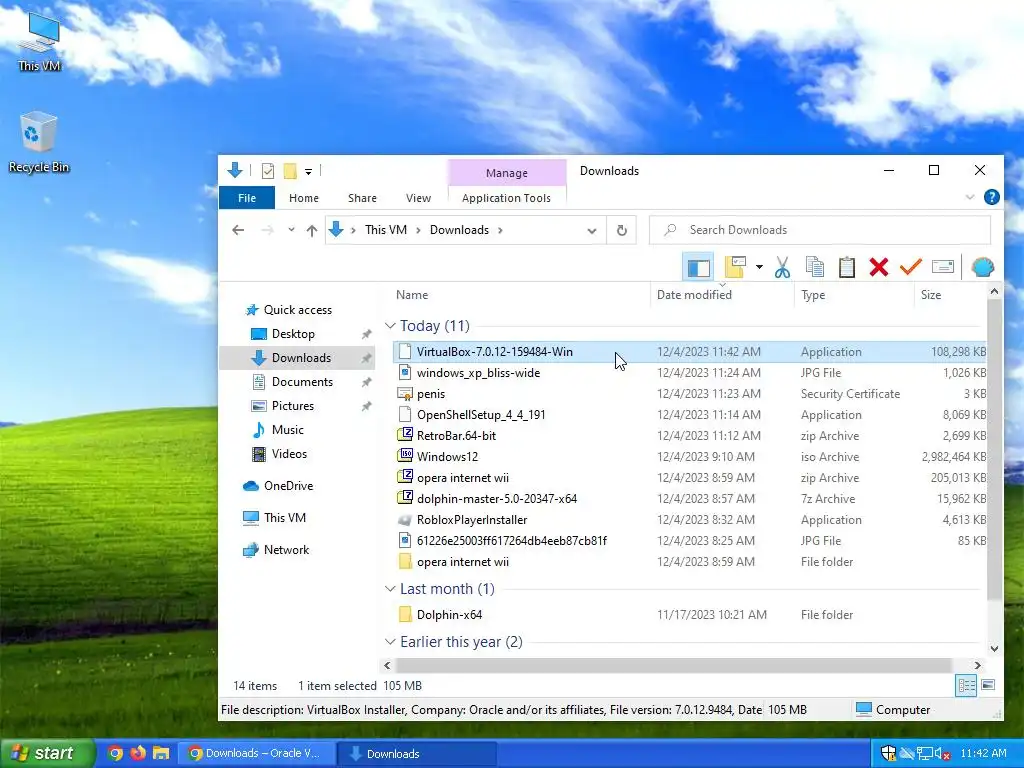Click the Refresh button in address bar
This screenshot has width=1024, height=768.
[x=622, y=230]
